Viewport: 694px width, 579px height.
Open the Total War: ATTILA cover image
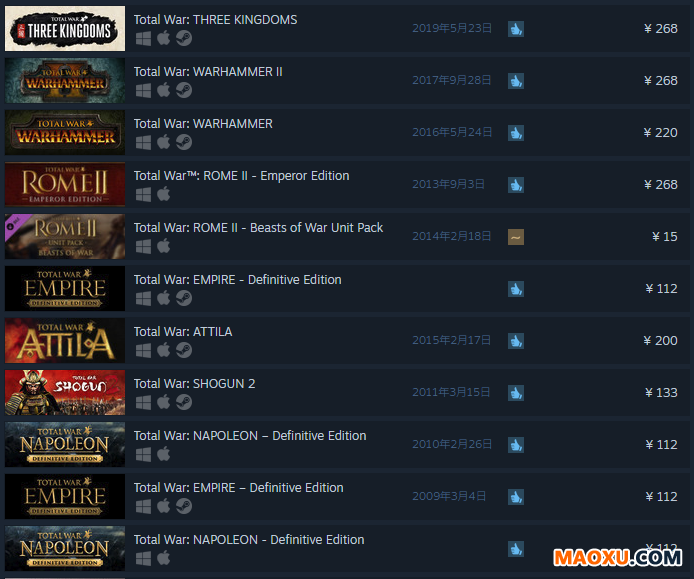coord(65,340)
